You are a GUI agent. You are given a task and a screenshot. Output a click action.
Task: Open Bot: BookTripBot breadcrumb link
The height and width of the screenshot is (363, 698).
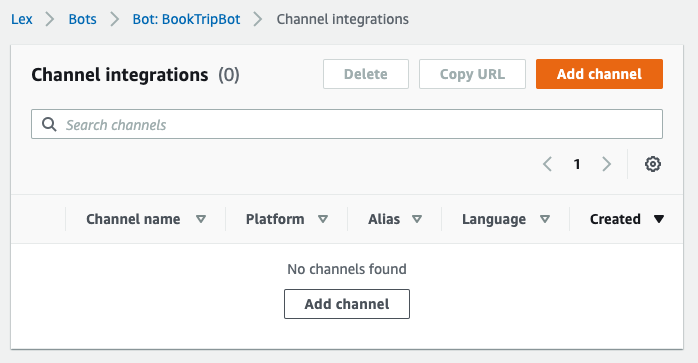[x=186, y=19]
